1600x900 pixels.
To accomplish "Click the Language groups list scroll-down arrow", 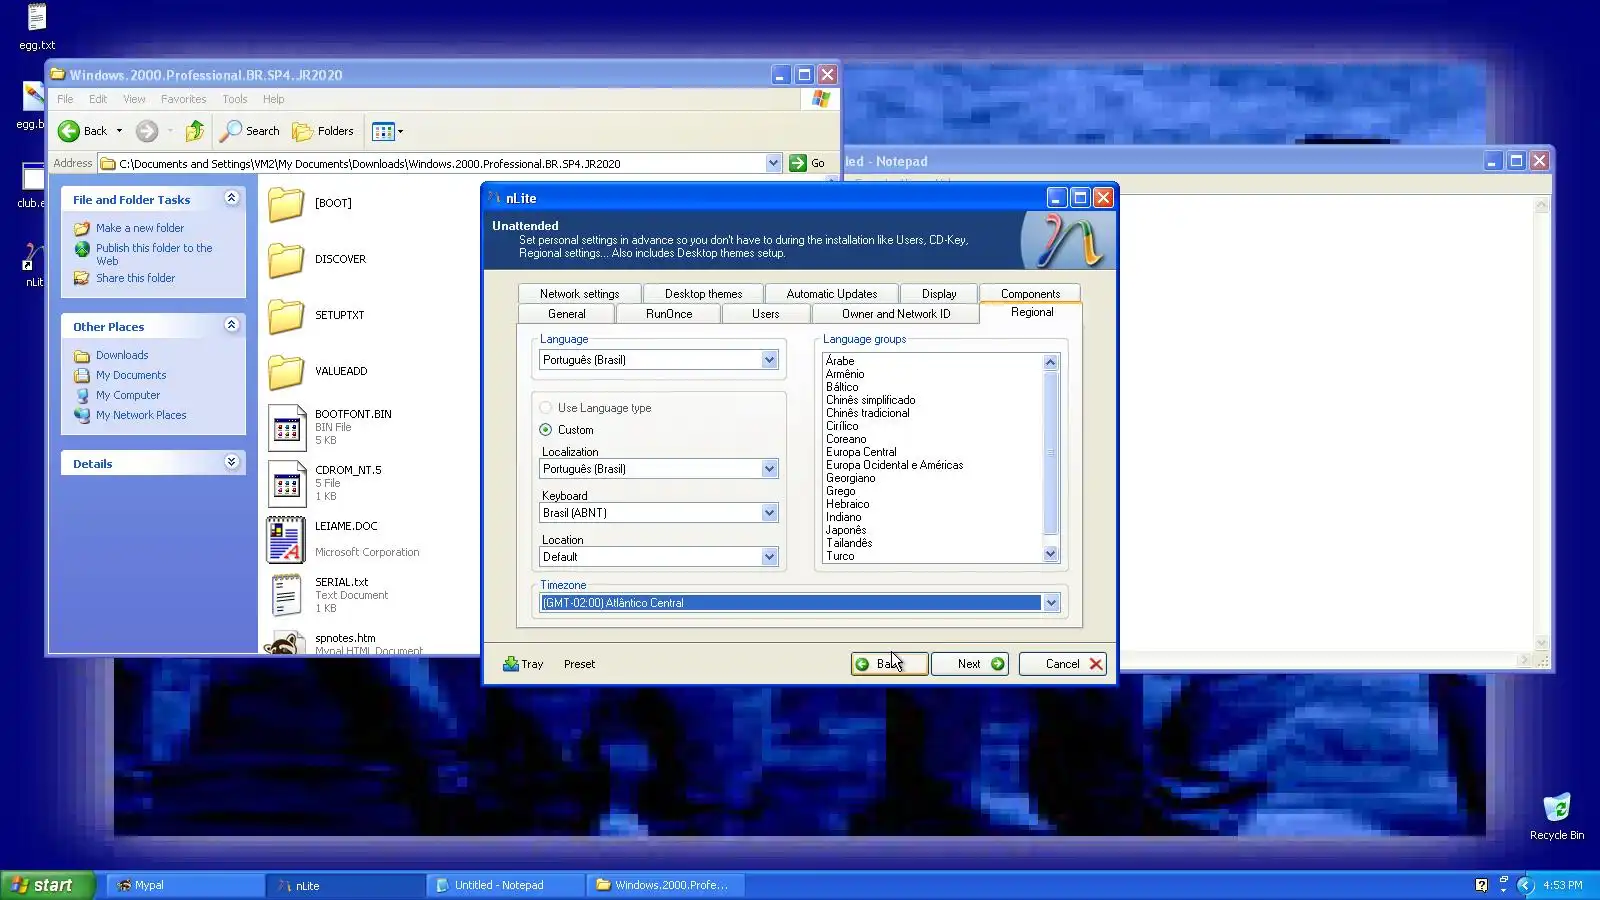I will 1050,554.
